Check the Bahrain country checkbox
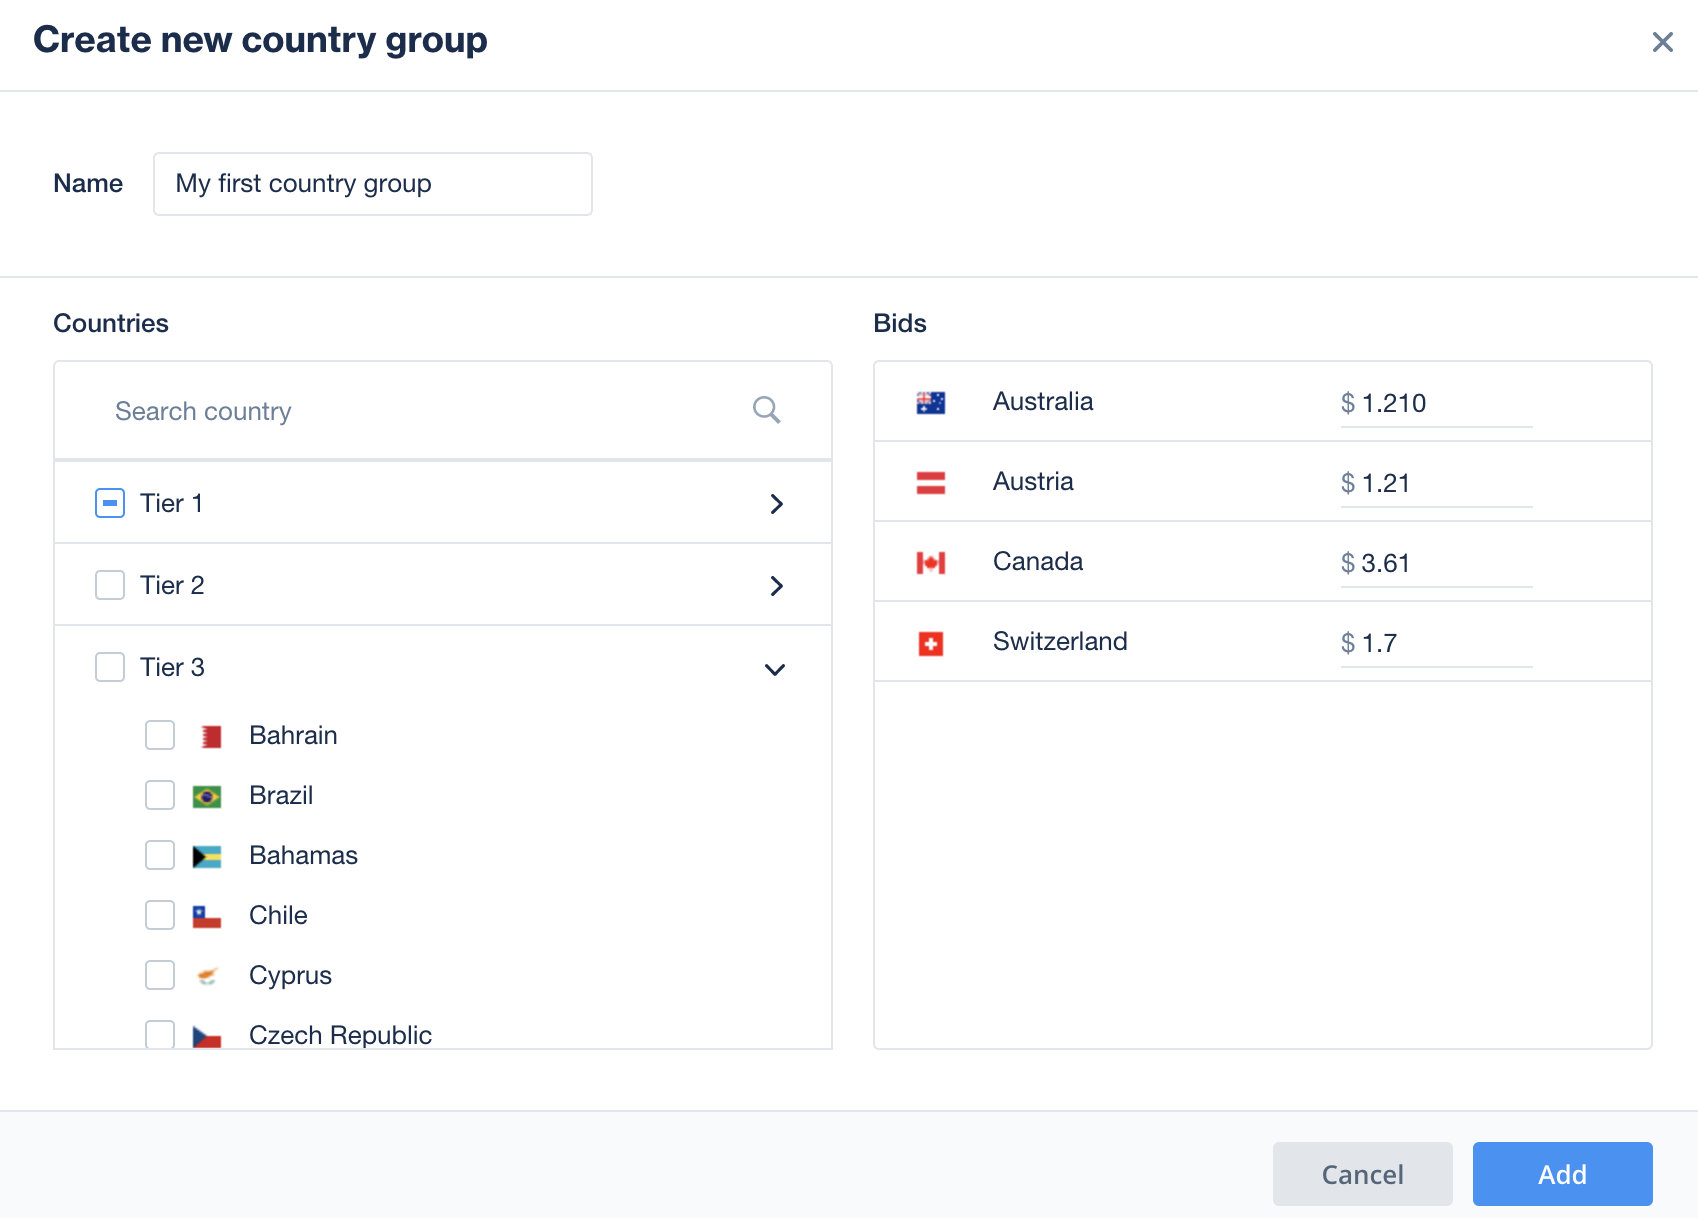This screenshot has height=1218, width=1698. click(x=160, y=735)
